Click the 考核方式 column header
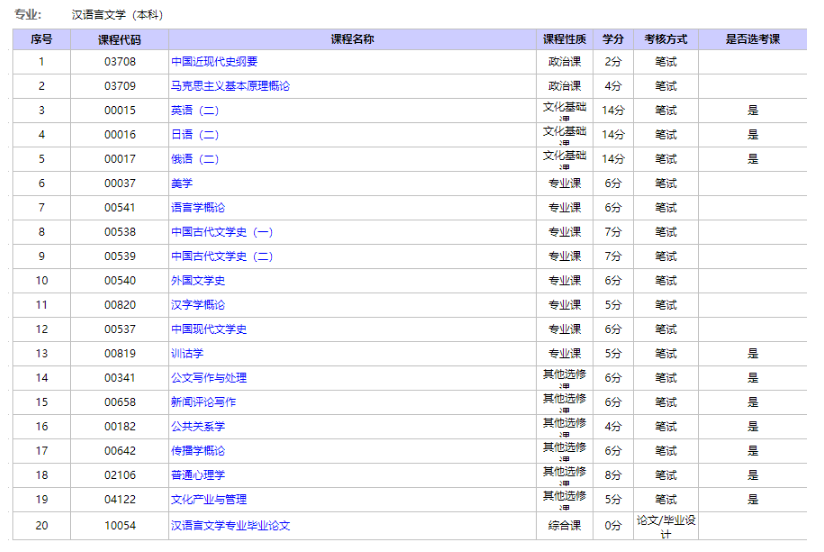824x552 pixels. tap(666, 39)
